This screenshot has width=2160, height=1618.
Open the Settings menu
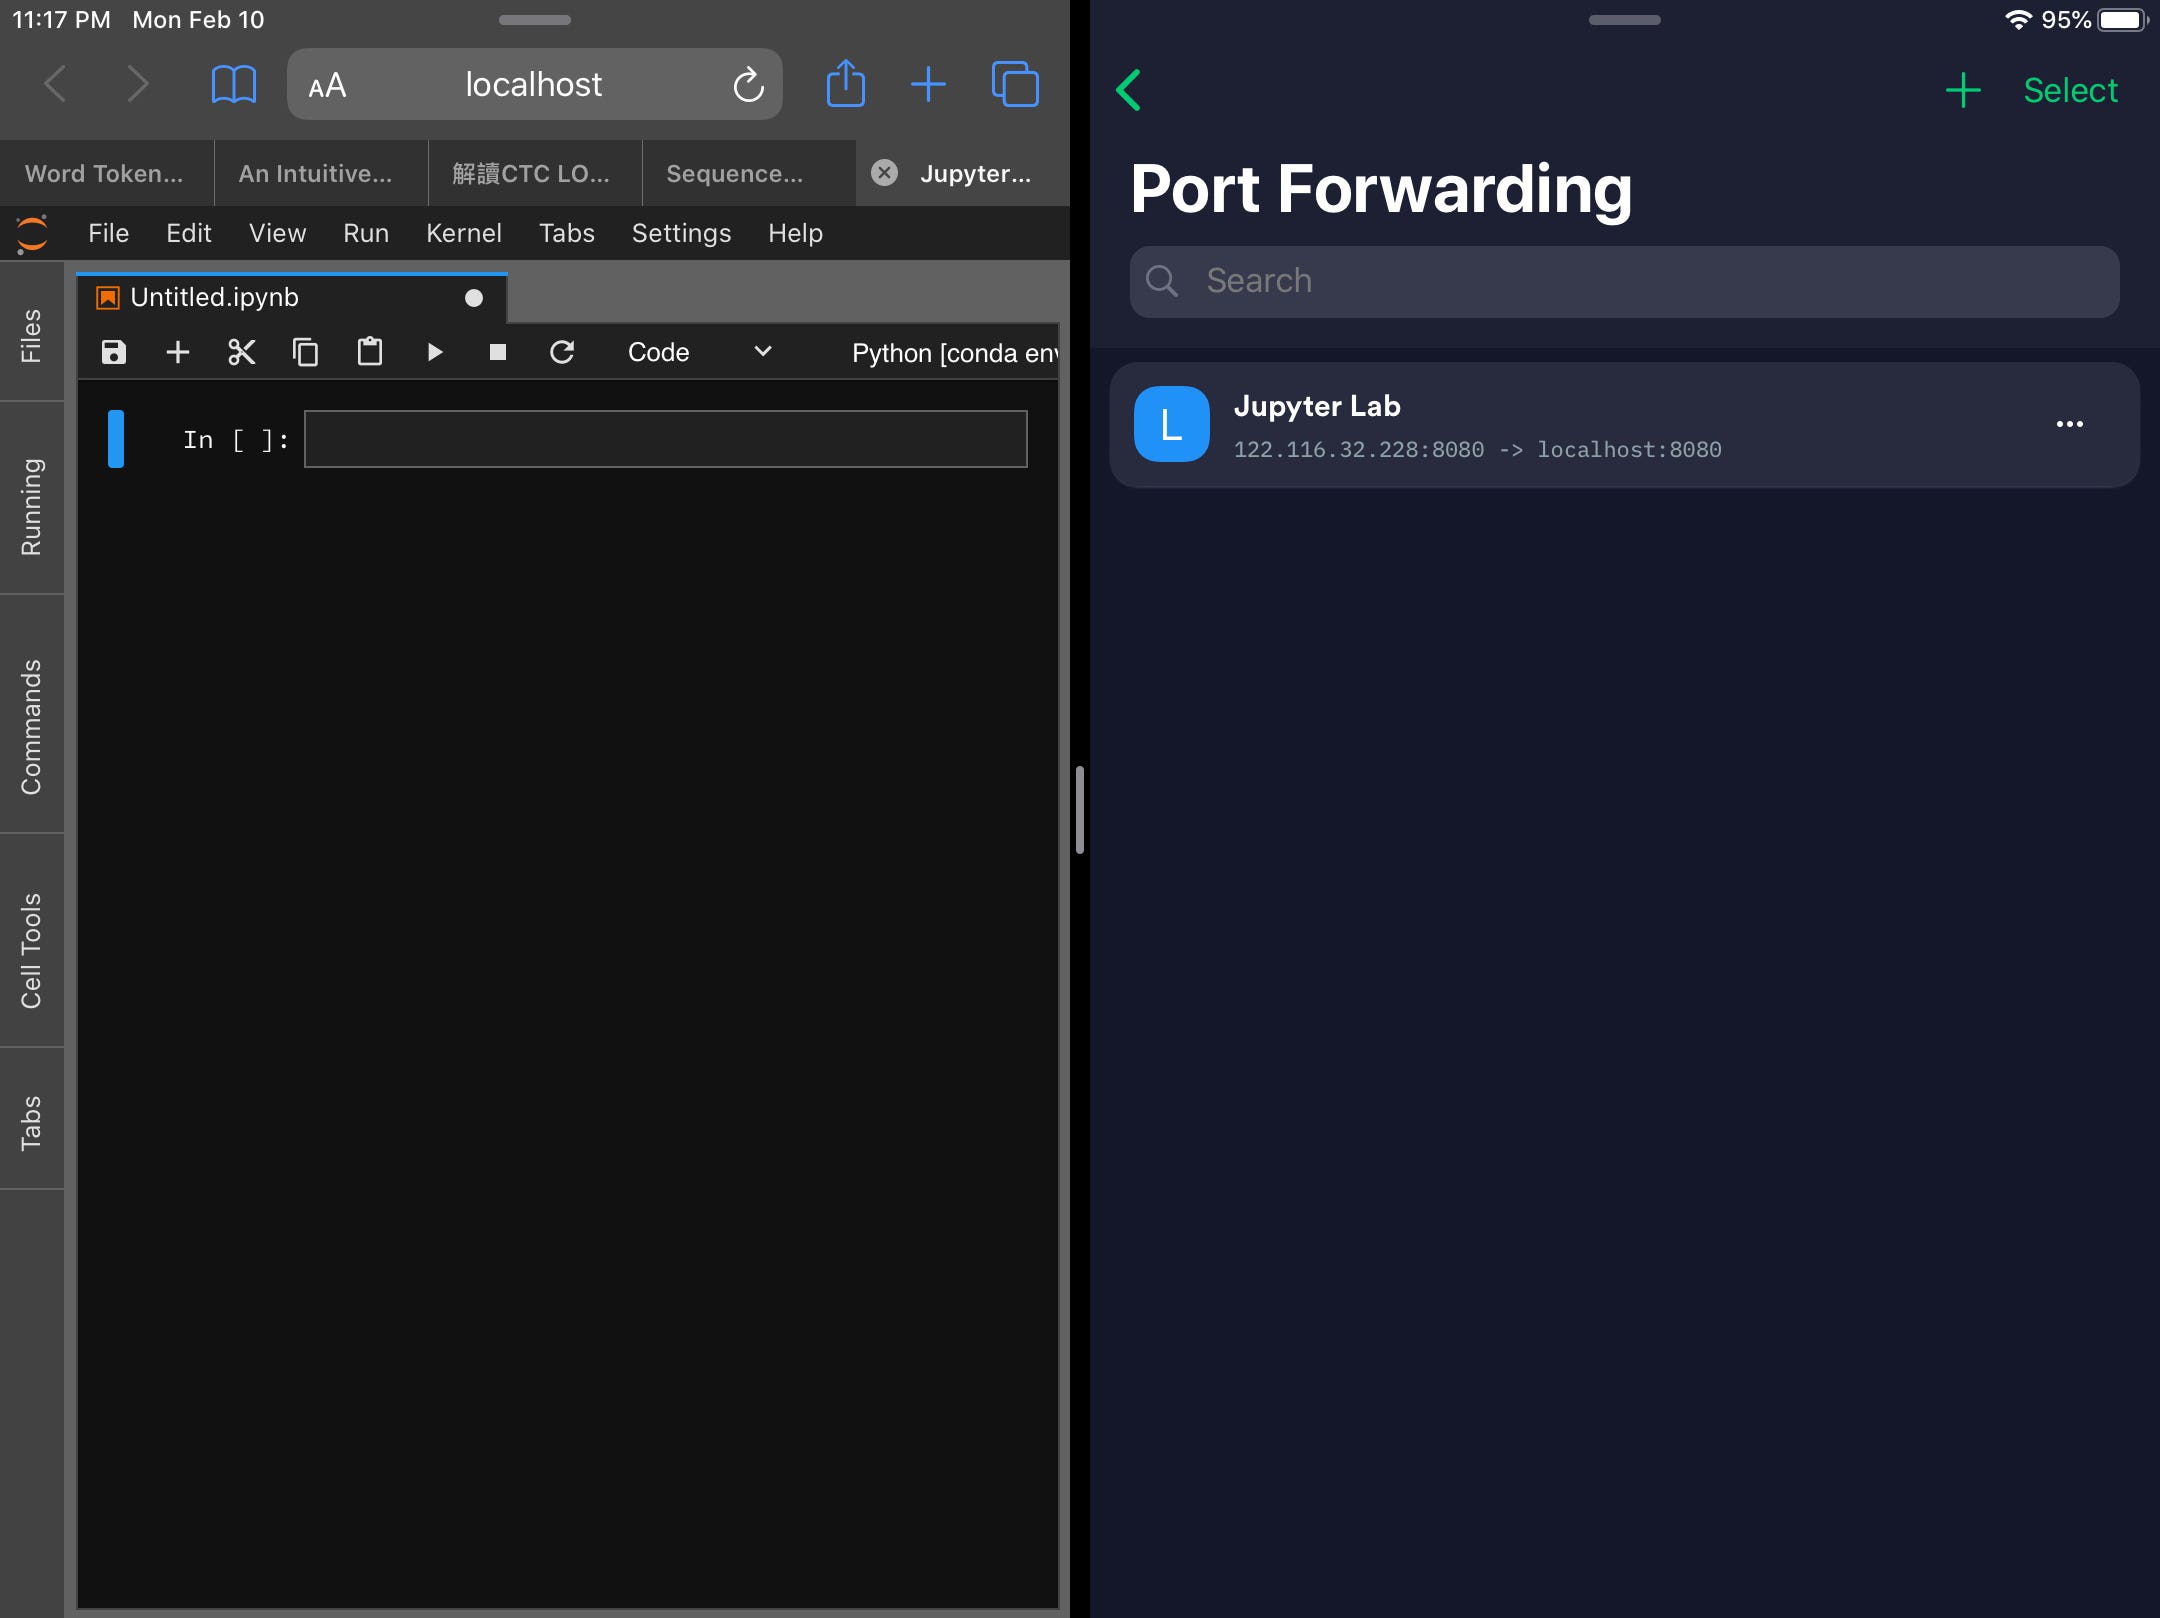(x=681, y=233)
